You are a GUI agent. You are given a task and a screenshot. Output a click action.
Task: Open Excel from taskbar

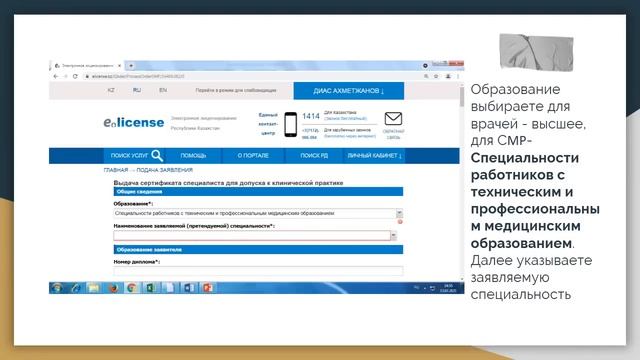[x=150, y=288]
